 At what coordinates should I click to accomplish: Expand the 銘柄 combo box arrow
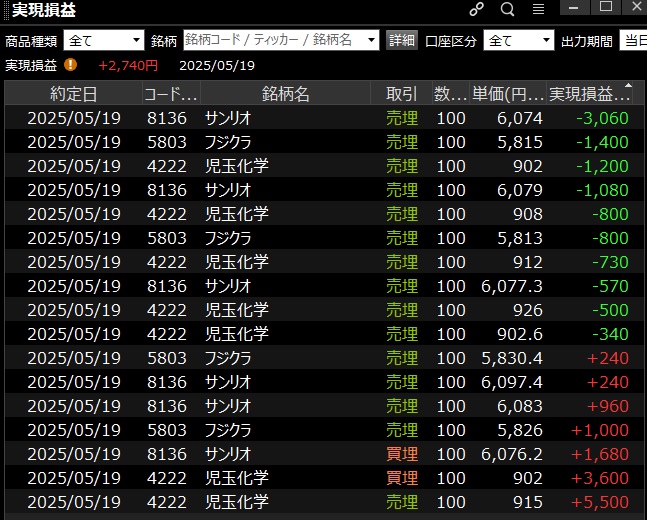[x=371, y=40]
